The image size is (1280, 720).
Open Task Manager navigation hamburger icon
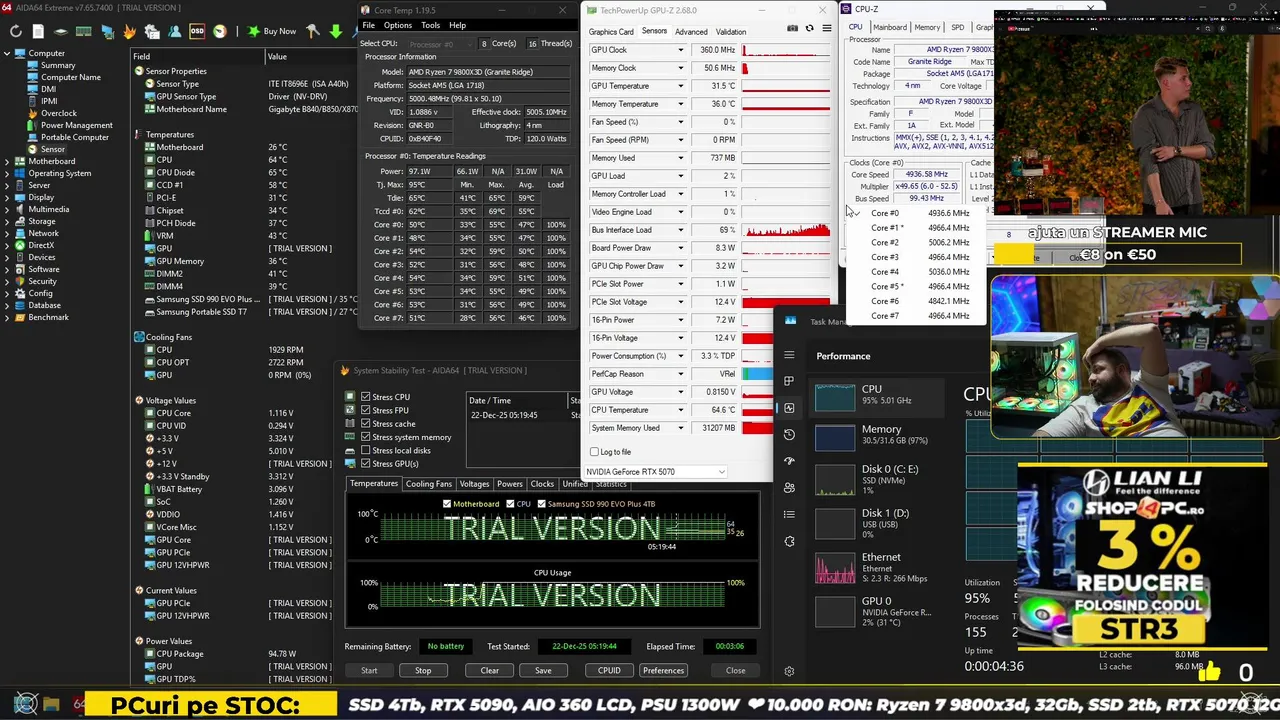click(789, 355)
